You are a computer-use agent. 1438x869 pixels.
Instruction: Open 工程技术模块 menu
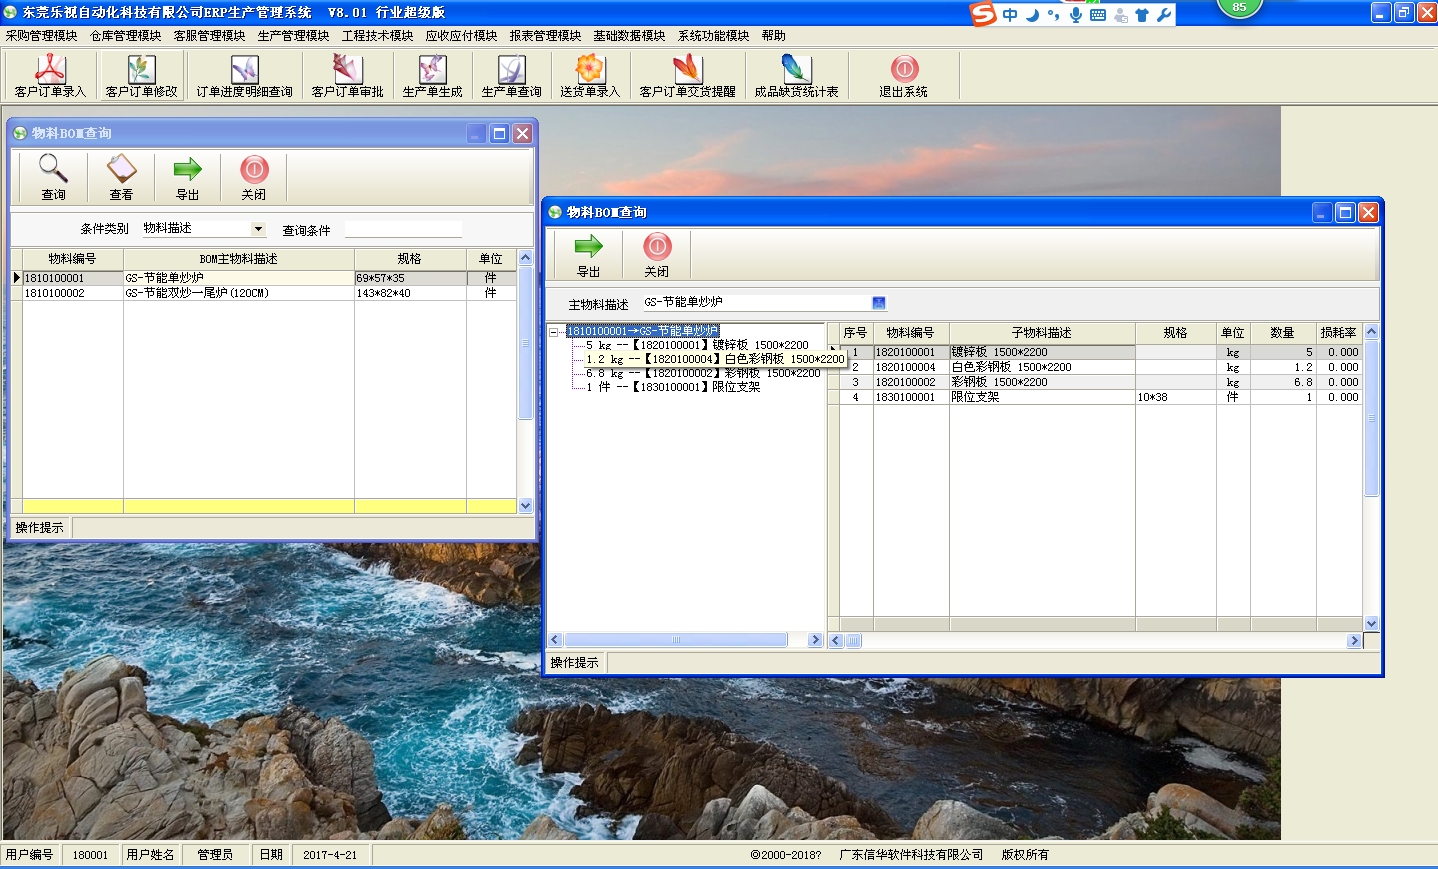(x=377, y=35)
